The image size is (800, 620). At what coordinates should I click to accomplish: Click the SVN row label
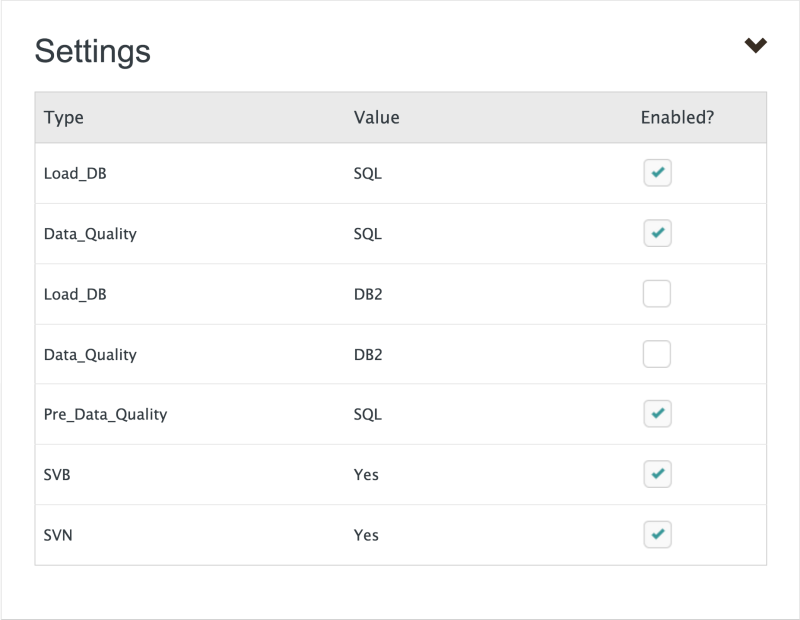(x=58, y=535)
